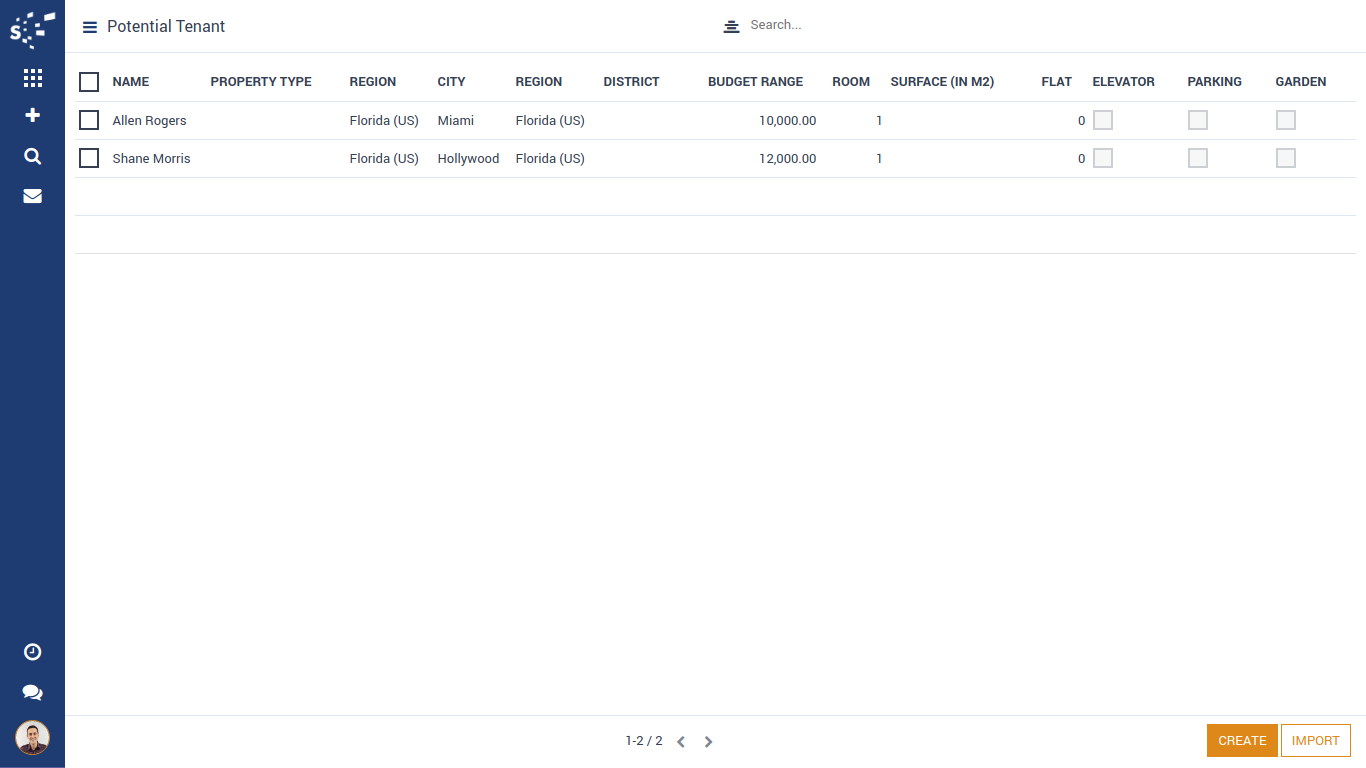1366x768 pixels.
Task: Open the chat bubbles icon in sidebar
Action: point(32,693)
